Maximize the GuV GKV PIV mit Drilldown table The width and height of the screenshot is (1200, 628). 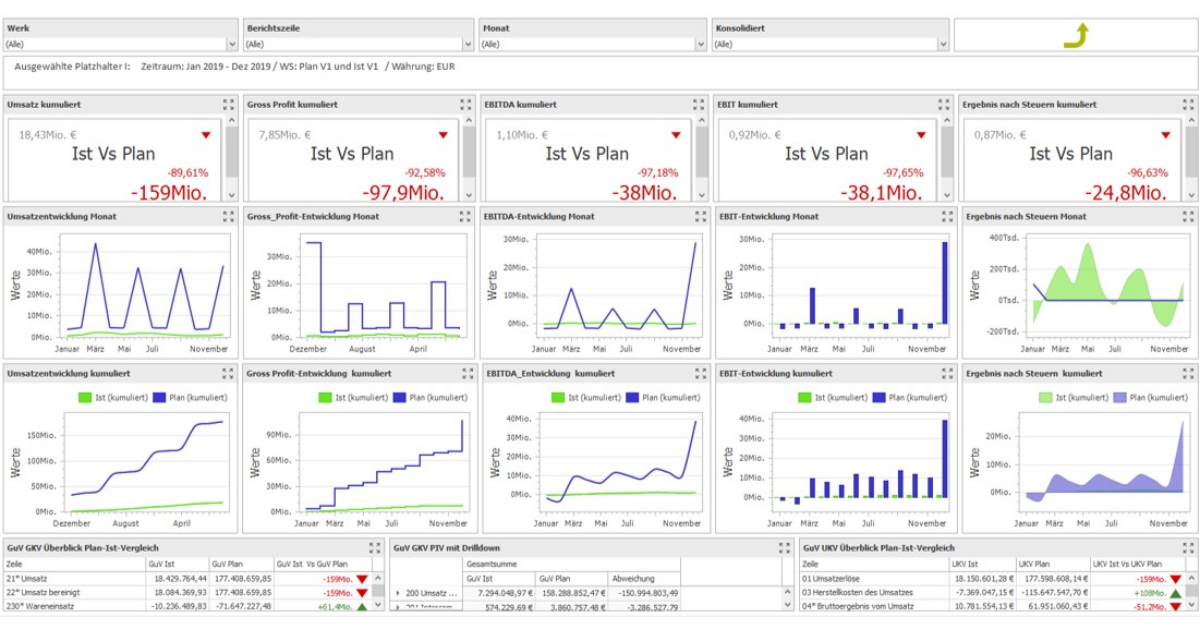click(x=785, y=548)
